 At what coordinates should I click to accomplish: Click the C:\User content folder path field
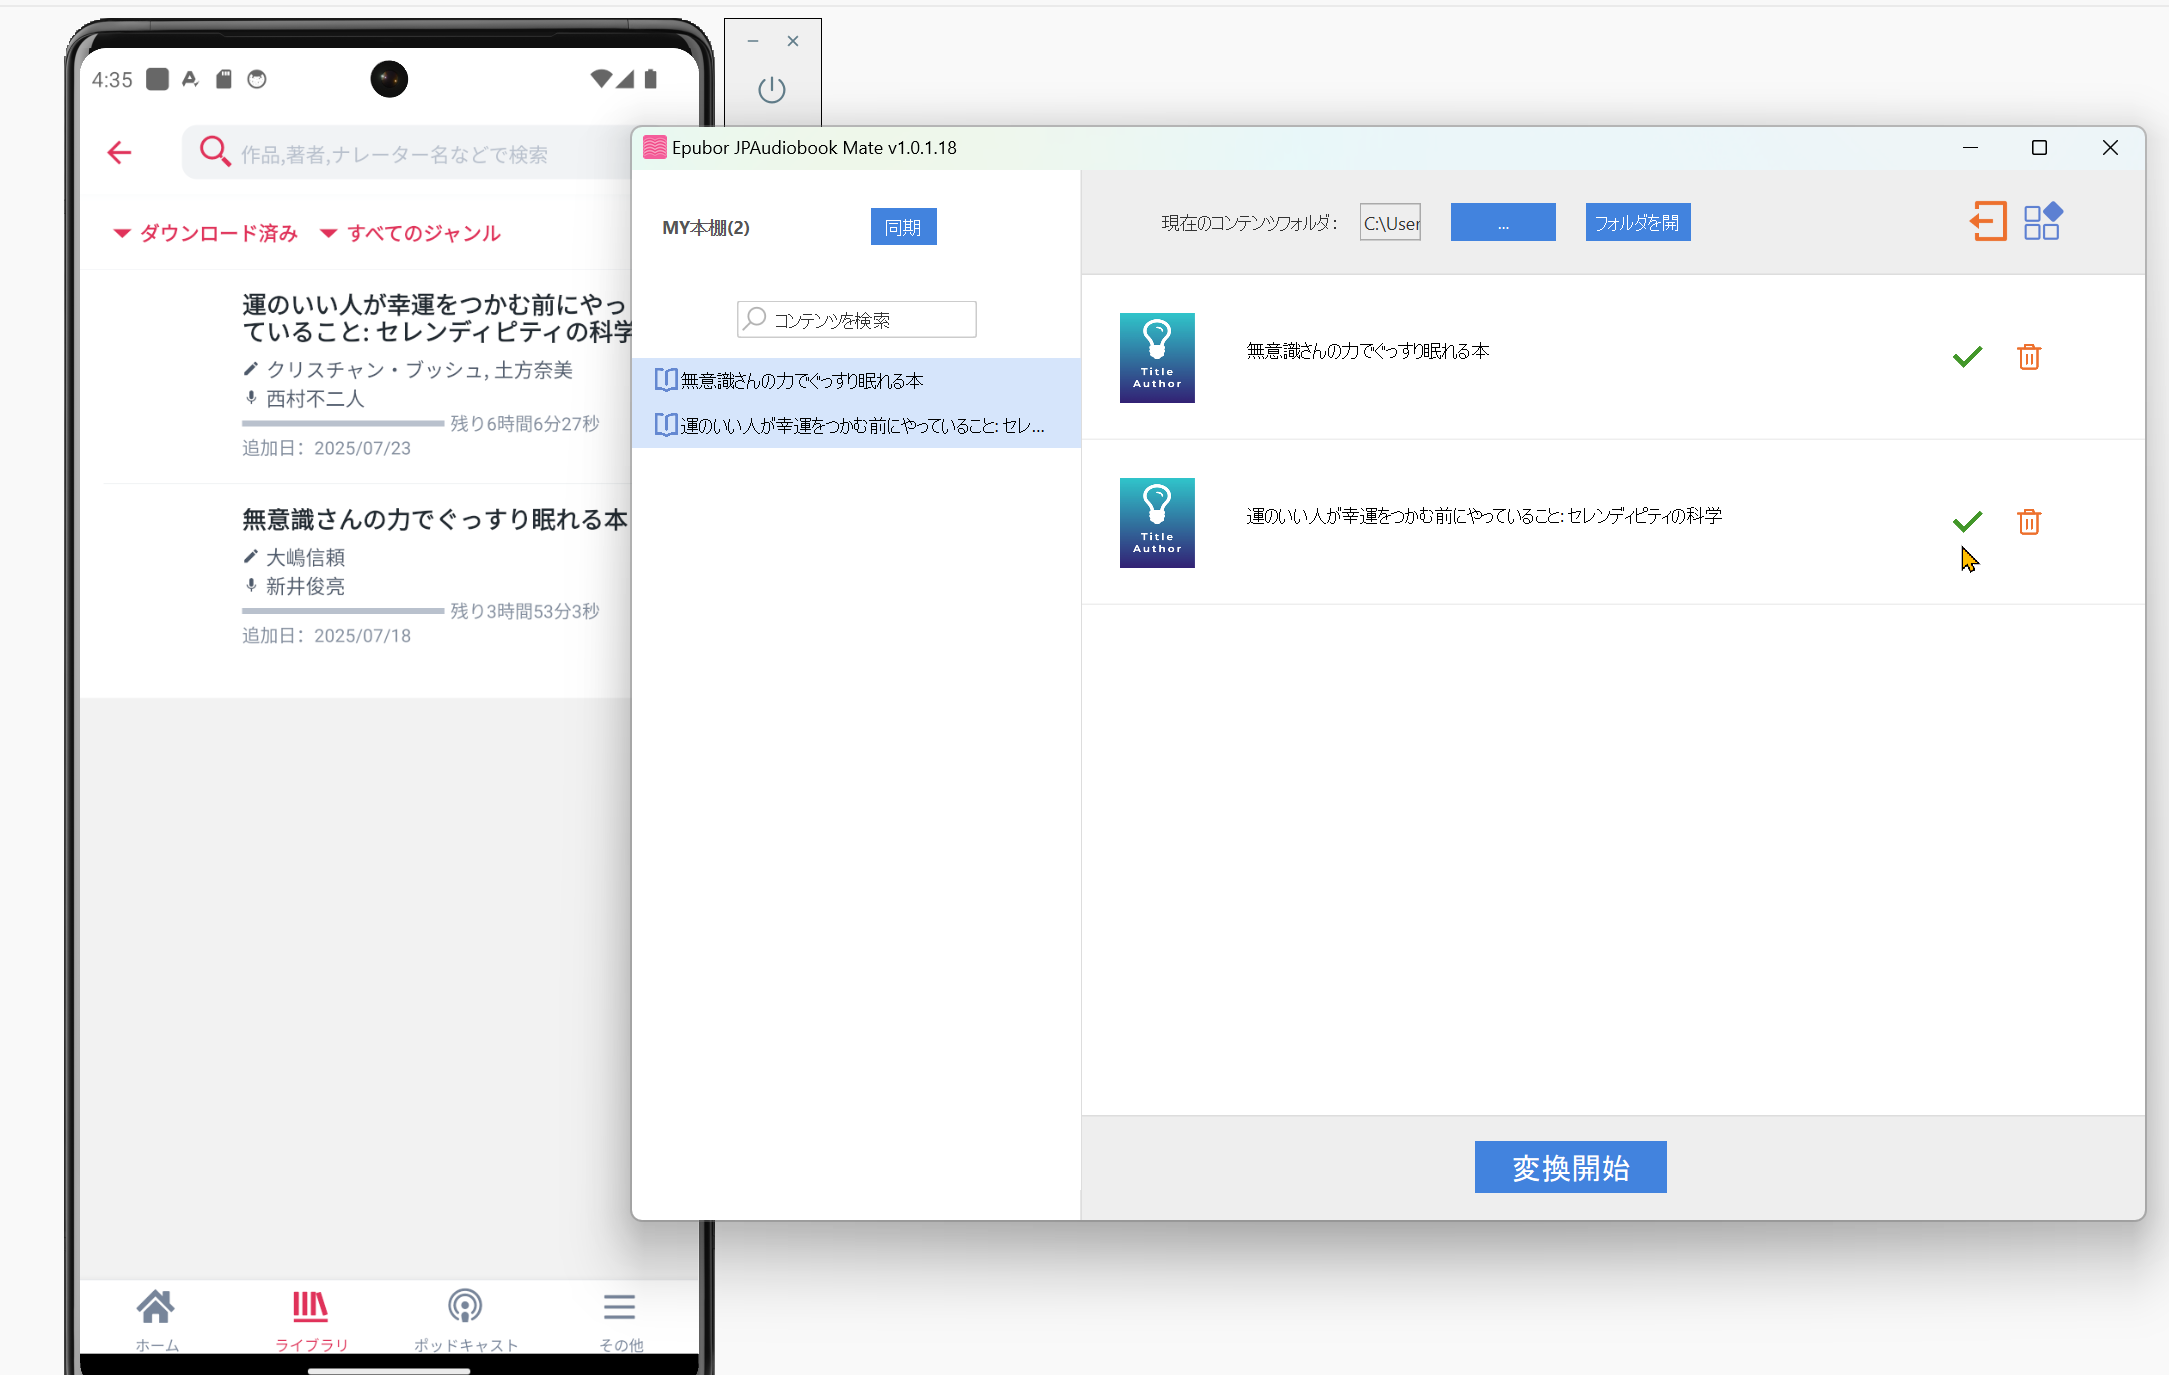1390,222
